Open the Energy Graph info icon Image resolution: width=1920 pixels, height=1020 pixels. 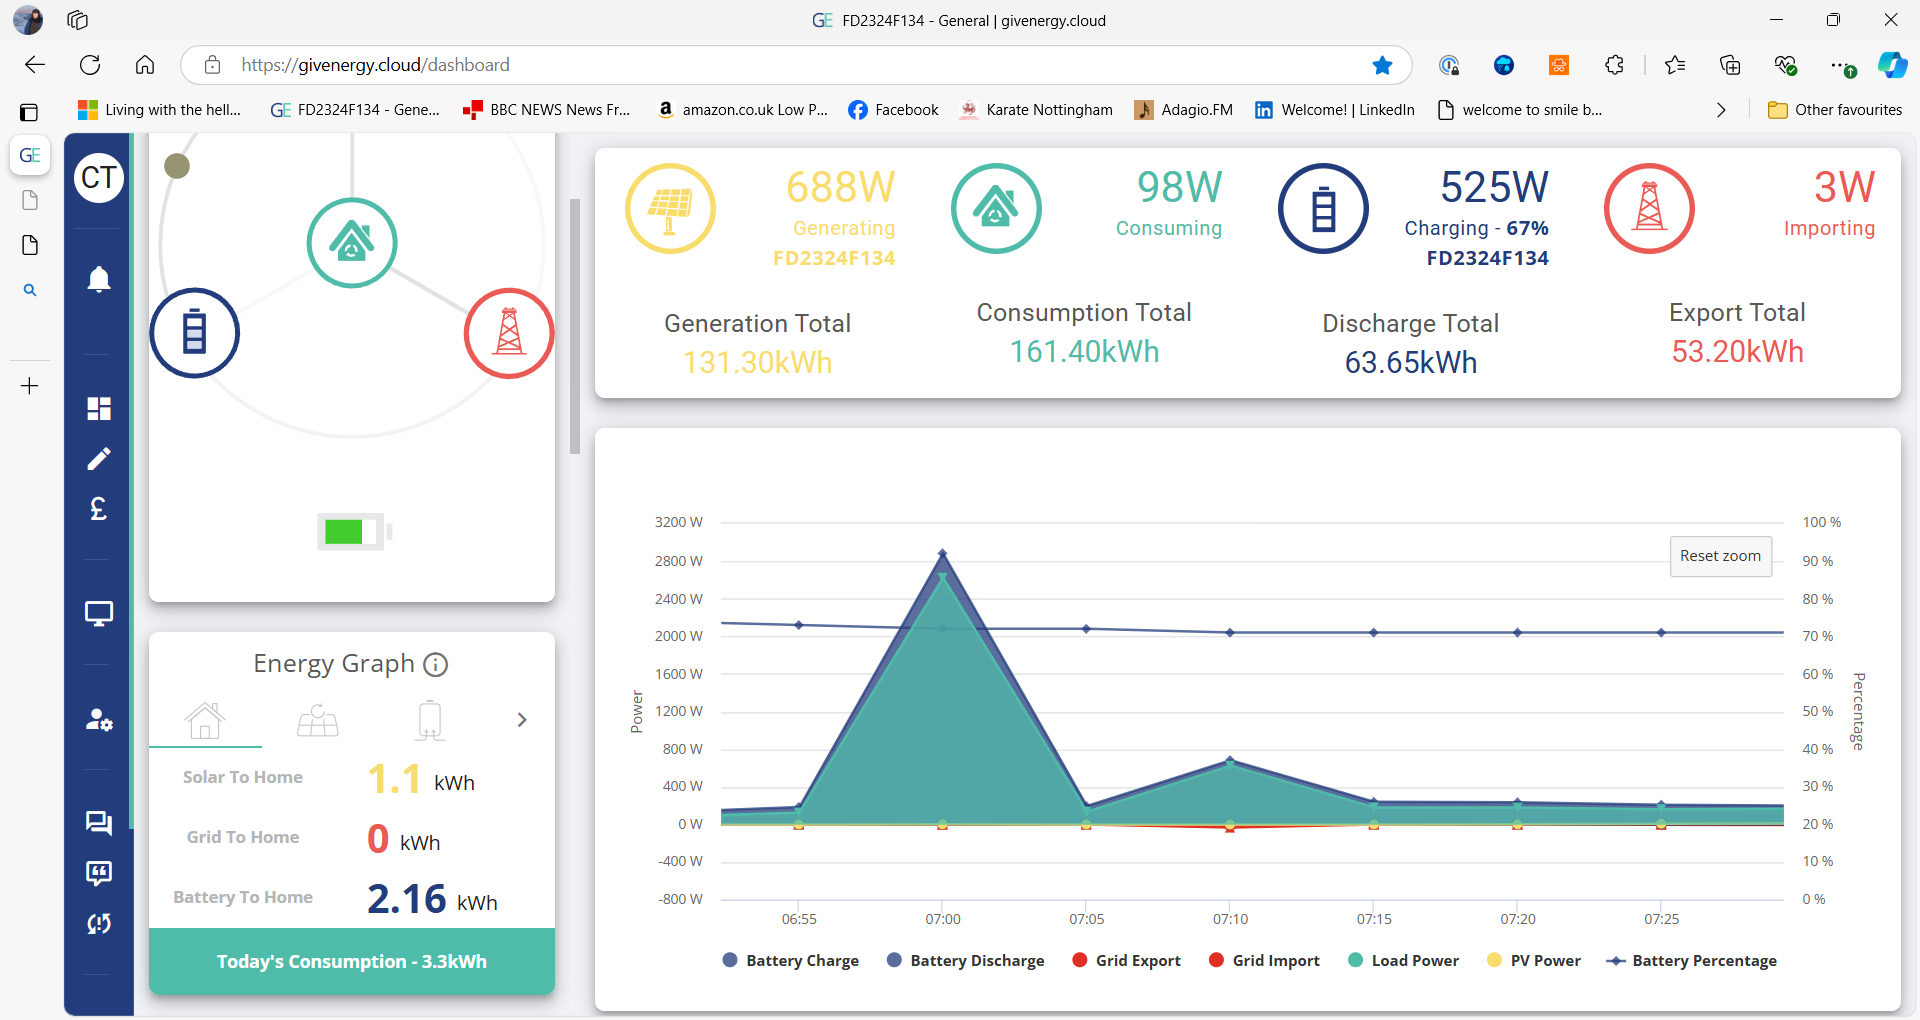pyautogui.click(x=436, y=664)
